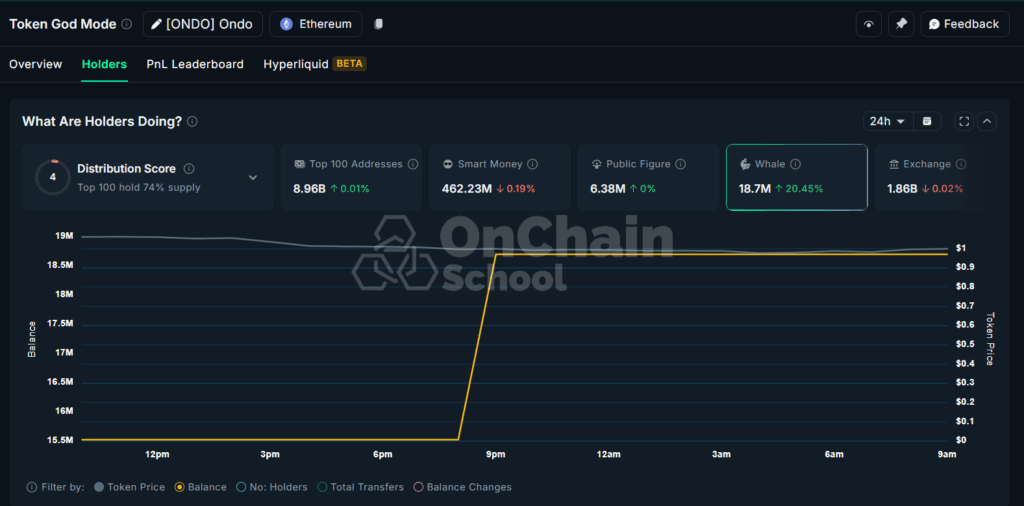
Task: Toggle the Total Transfers filter
Action: tap(360, 487)
